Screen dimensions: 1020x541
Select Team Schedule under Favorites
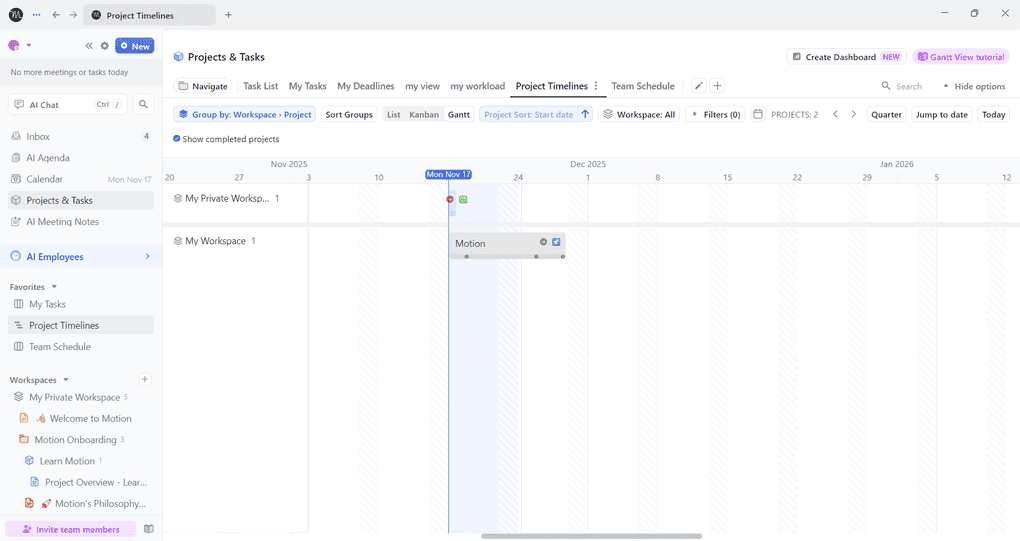point(81,347)
